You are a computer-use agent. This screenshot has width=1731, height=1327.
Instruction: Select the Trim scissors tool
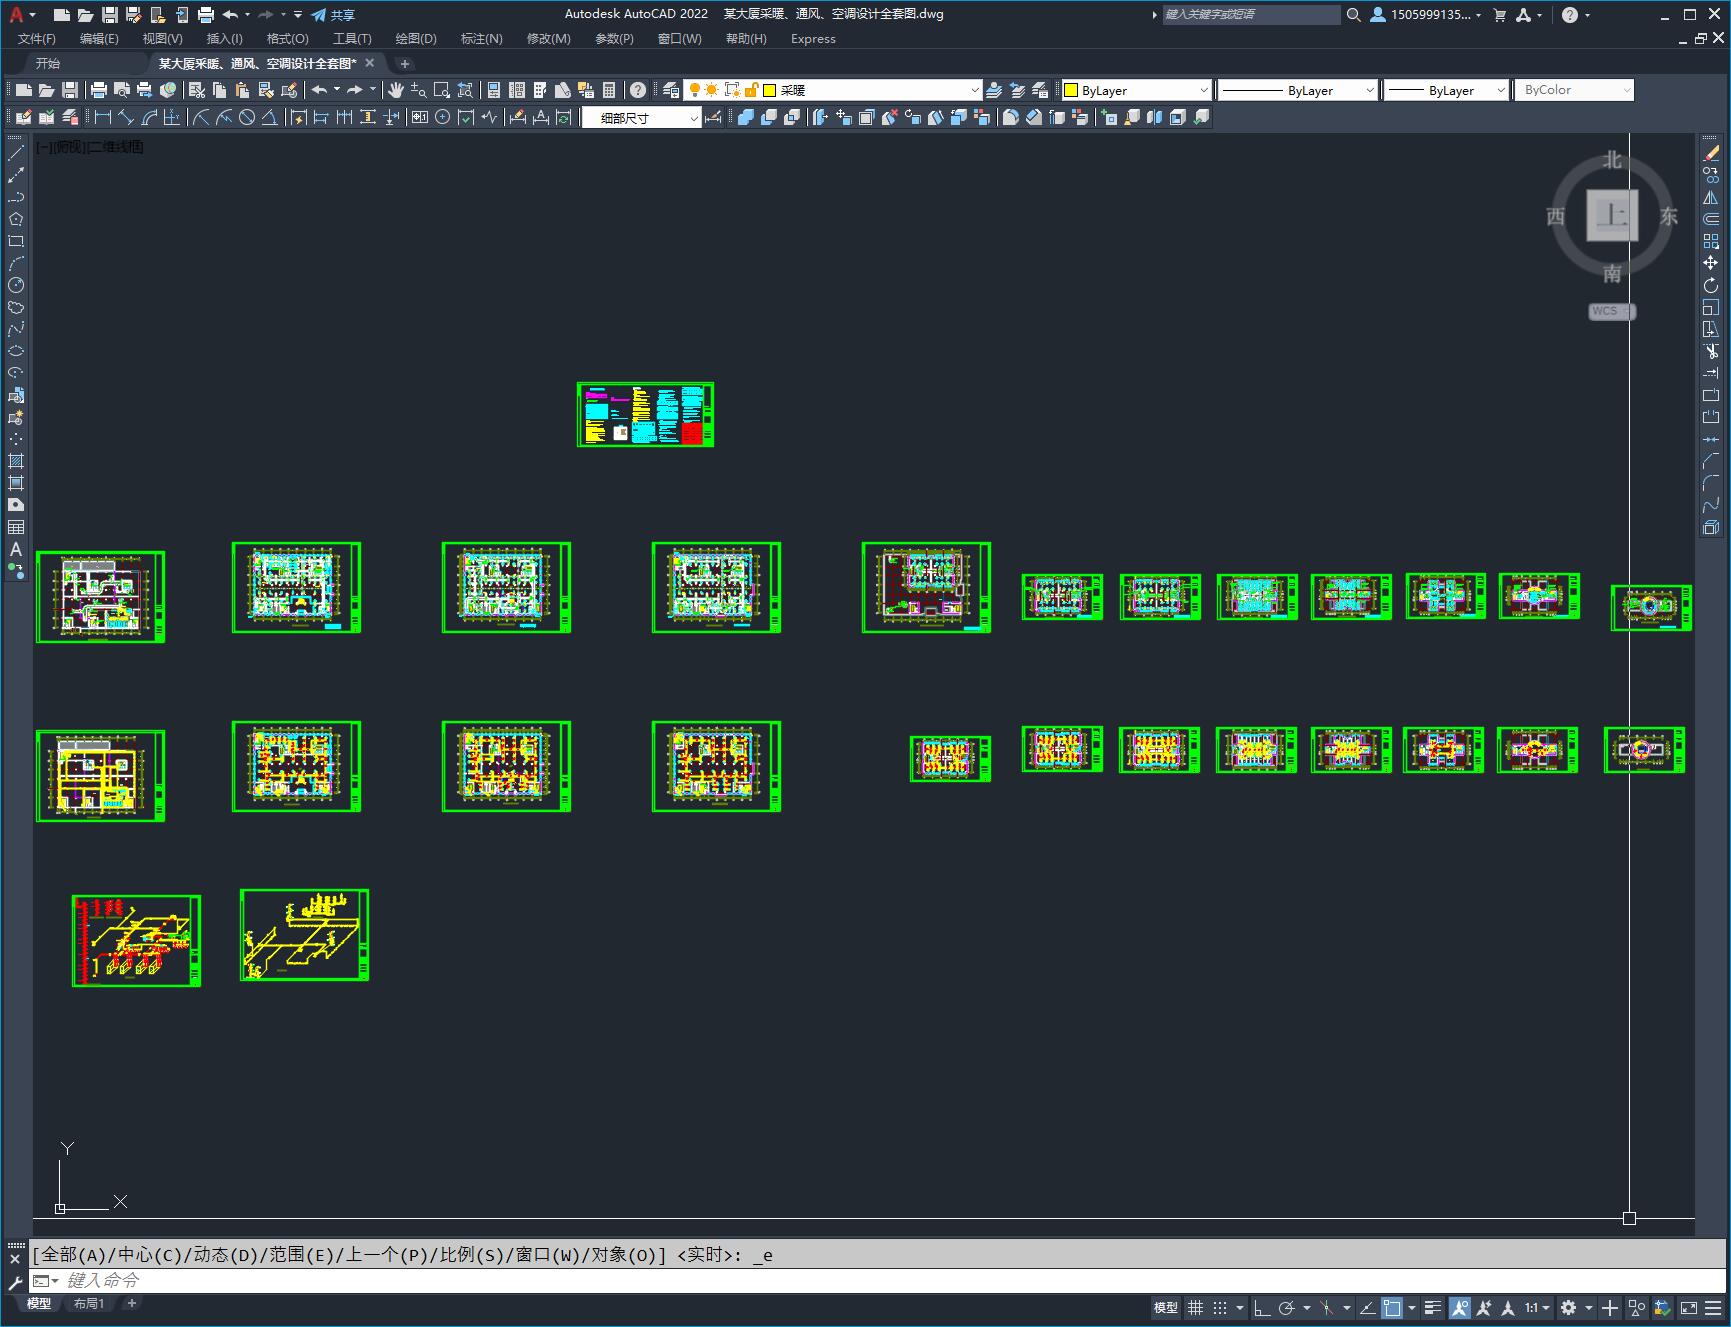click(x=1711, y=351)
